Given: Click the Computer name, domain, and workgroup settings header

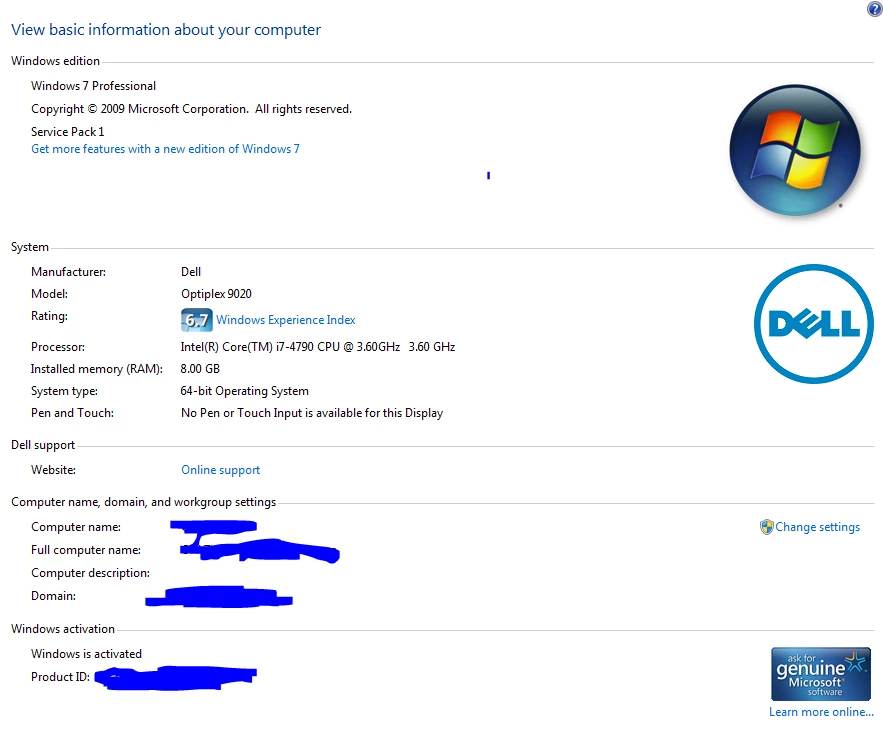Looking at the screenshot, I should tap(144, 502).
